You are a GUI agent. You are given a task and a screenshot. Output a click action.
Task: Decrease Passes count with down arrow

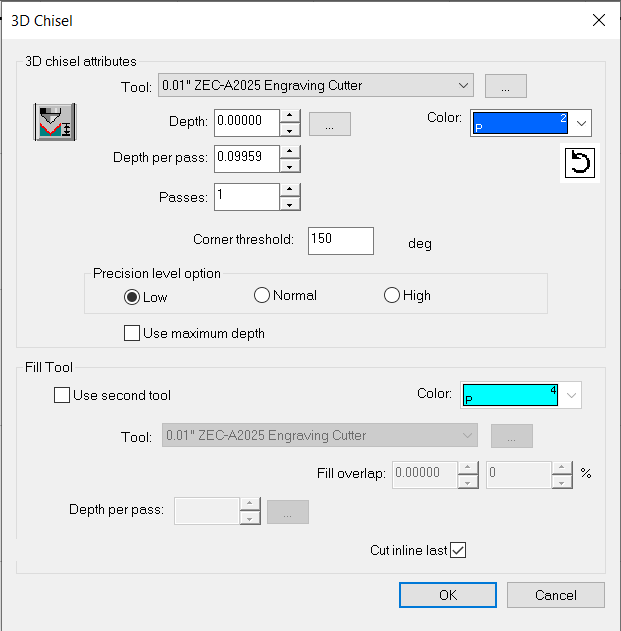(290, 204)
